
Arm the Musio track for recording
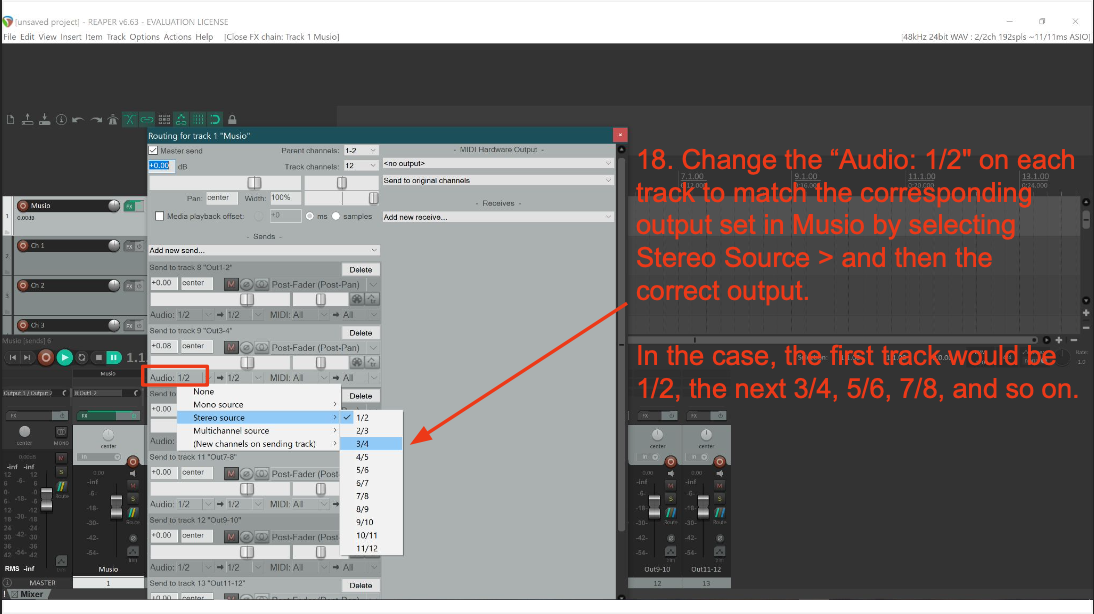[x=23, y=206]
